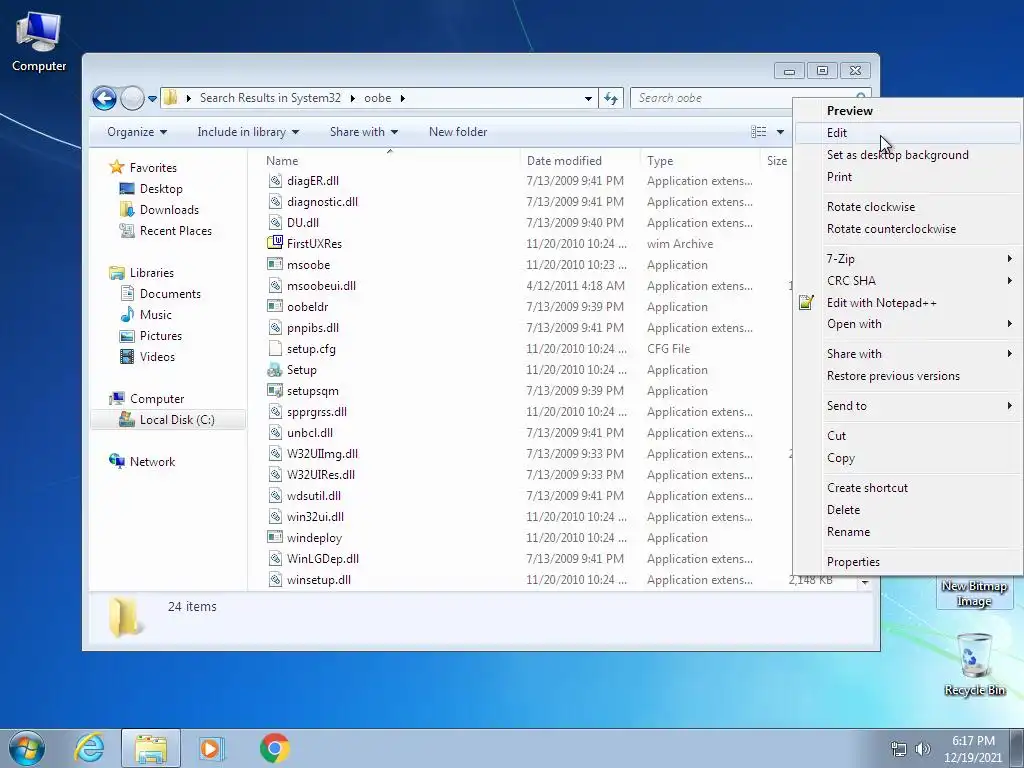Viewport: 1024px width, 768px height.
Task: Click the Change your view icon
Action: (x=758, y=132)
